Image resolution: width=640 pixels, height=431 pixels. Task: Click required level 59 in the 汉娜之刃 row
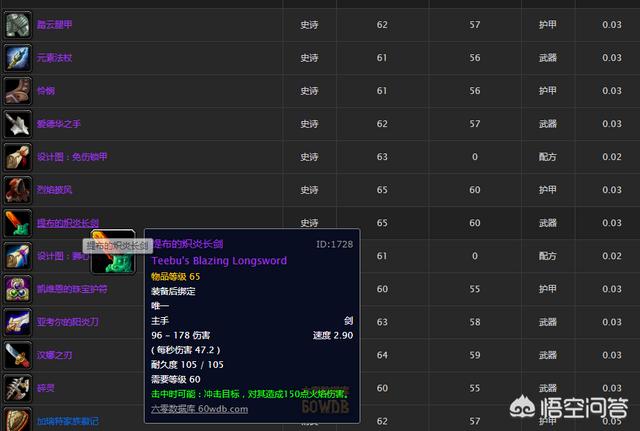pos(475,355)
